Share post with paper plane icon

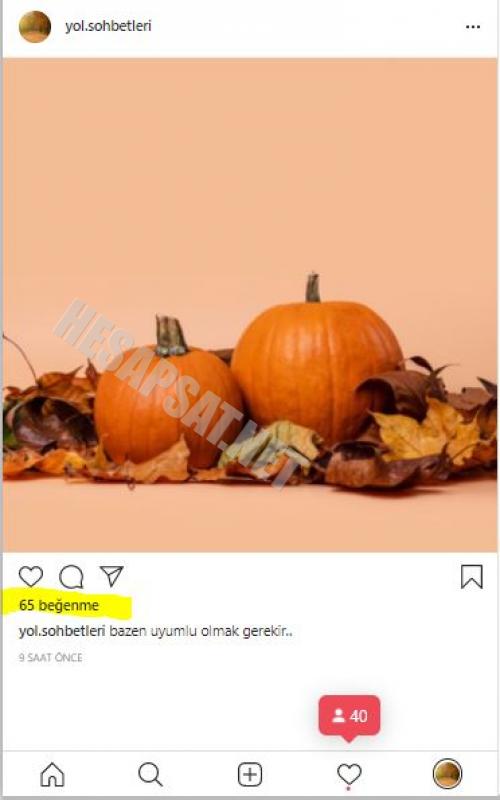pos(111,576)
